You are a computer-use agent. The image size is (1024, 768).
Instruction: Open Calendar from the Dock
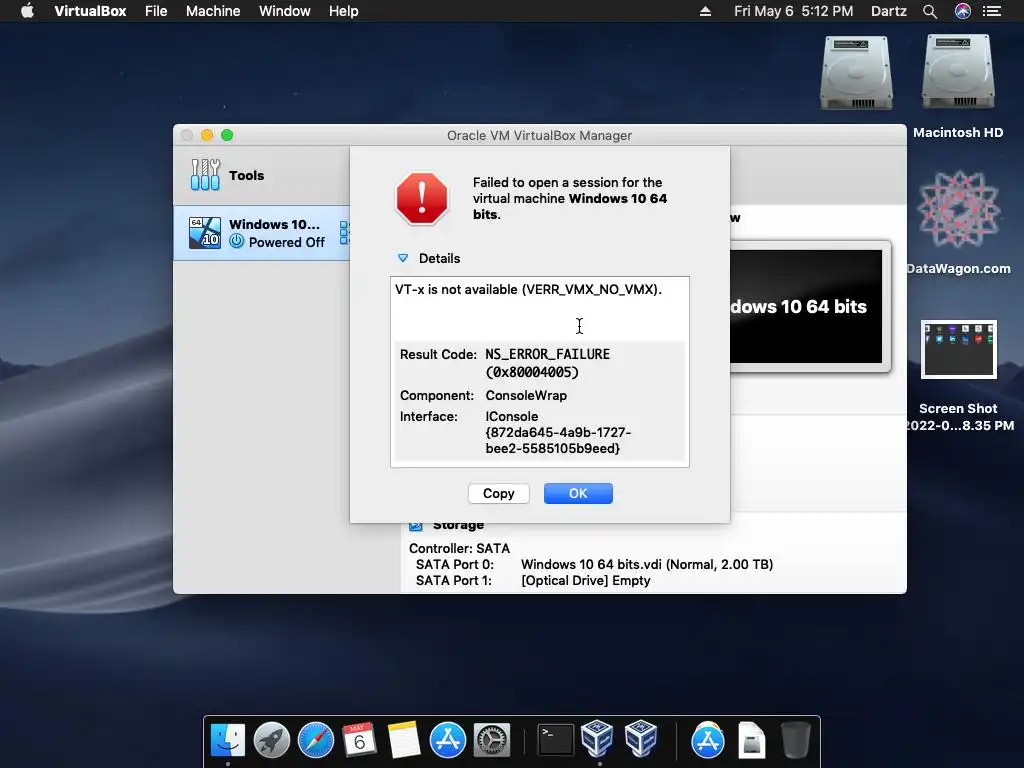[x=359, y=740]
